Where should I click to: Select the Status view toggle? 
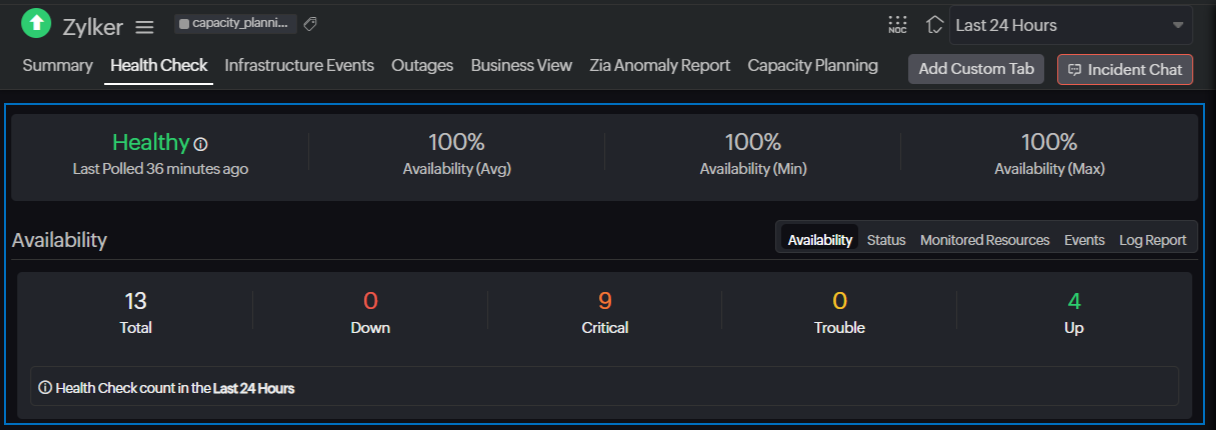tap(886, 240)
